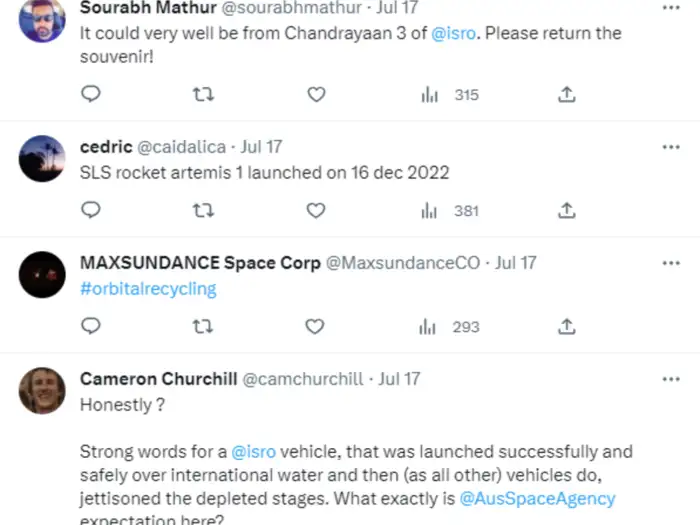Reply to Sourabh Mathur's tweet
700x525 pixels.
90,95
